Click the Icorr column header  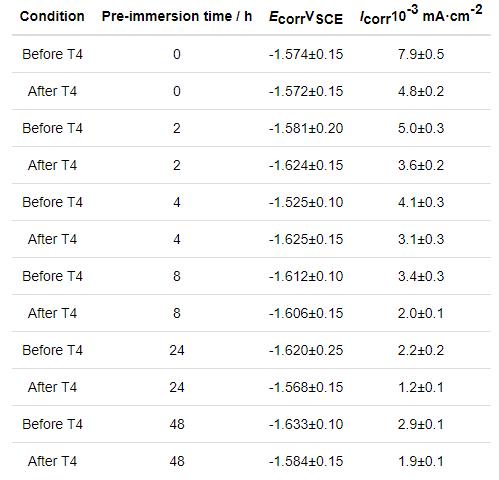(x=421, y=15)
